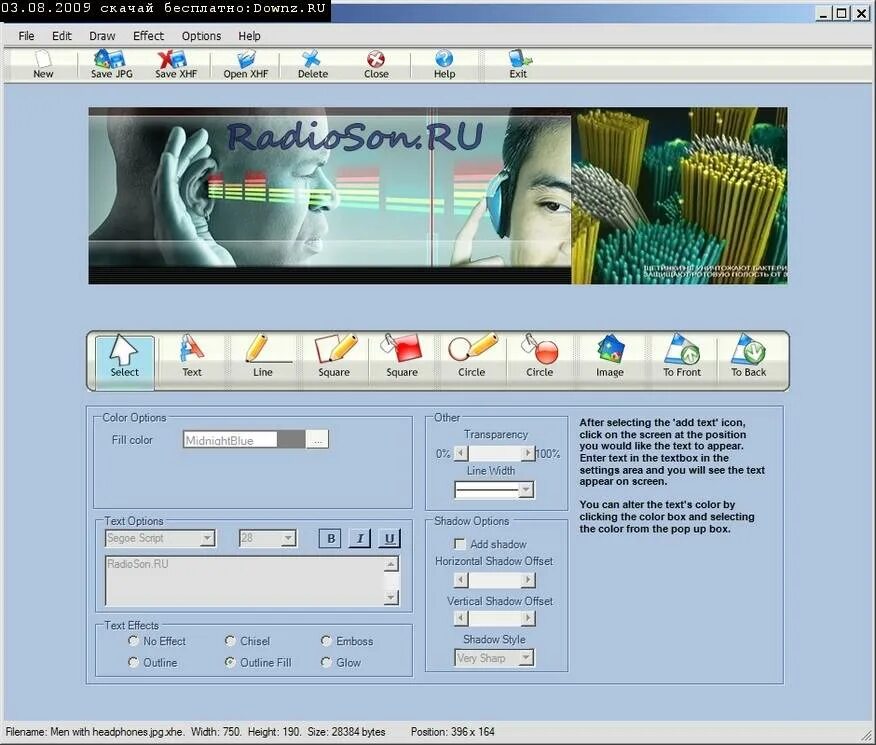876x745 pixels.
Task: Click the RadioSon.RU title on banner
Action: [x=355, y=136]
